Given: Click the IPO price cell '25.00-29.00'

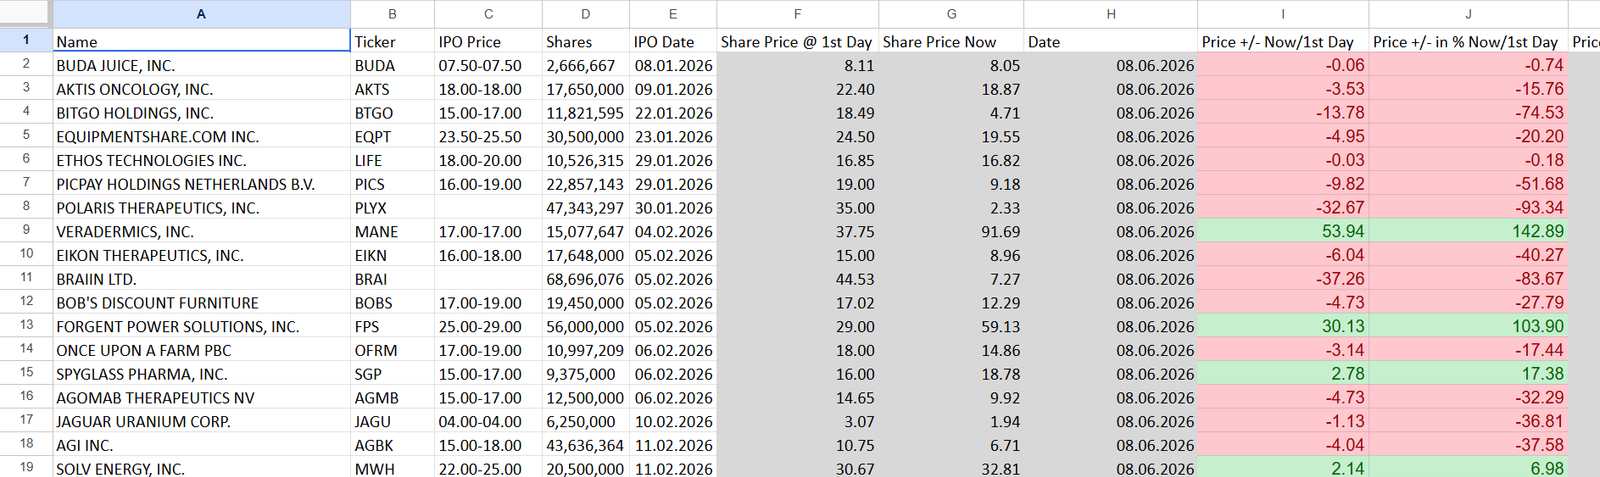Looking at the screenshot, I should click(x=488, y=326).
